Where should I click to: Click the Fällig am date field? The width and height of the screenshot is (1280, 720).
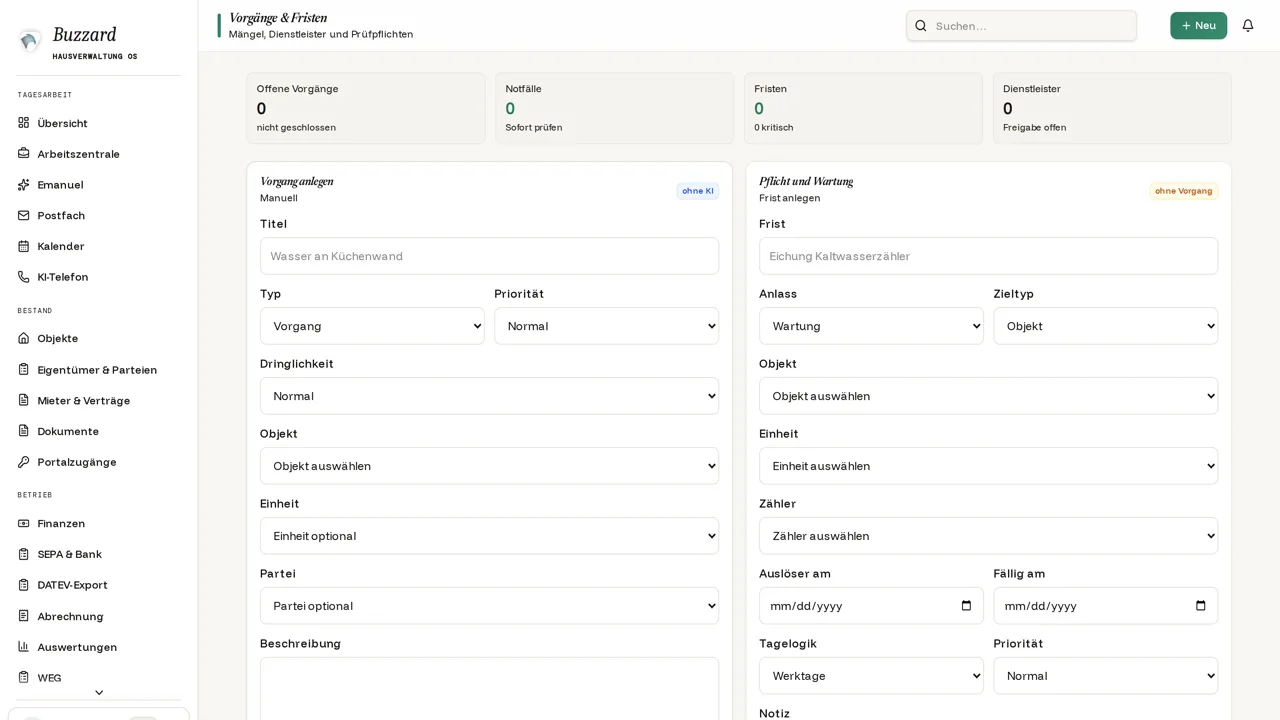tap(1106, 606)
